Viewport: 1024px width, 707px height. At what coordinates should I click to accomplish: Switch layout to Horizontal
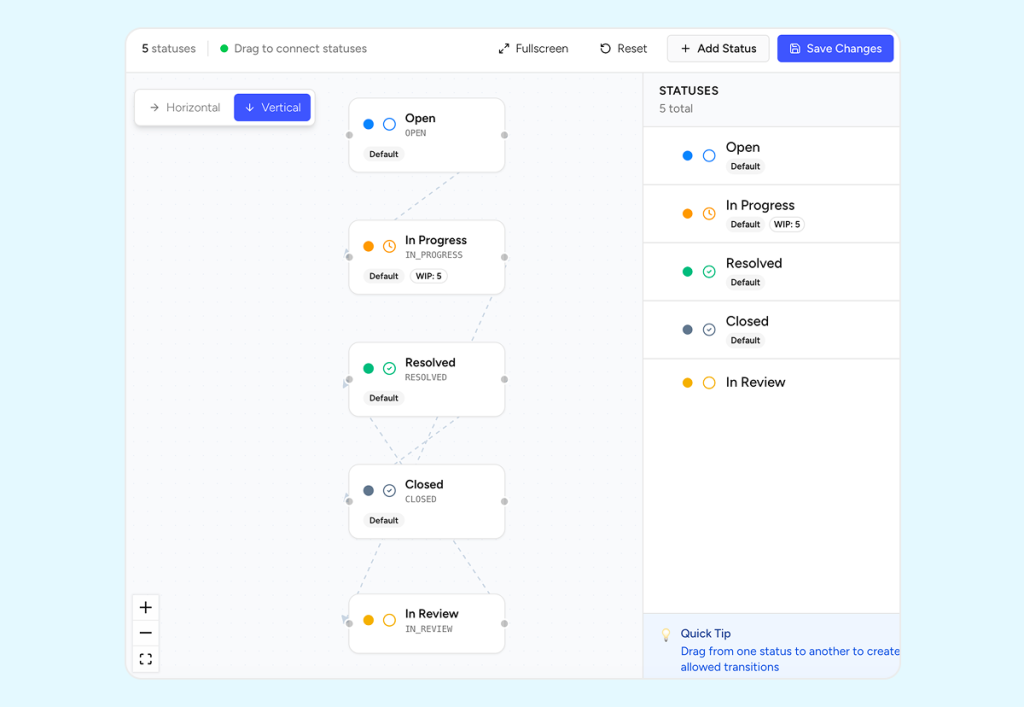[185, 108]
